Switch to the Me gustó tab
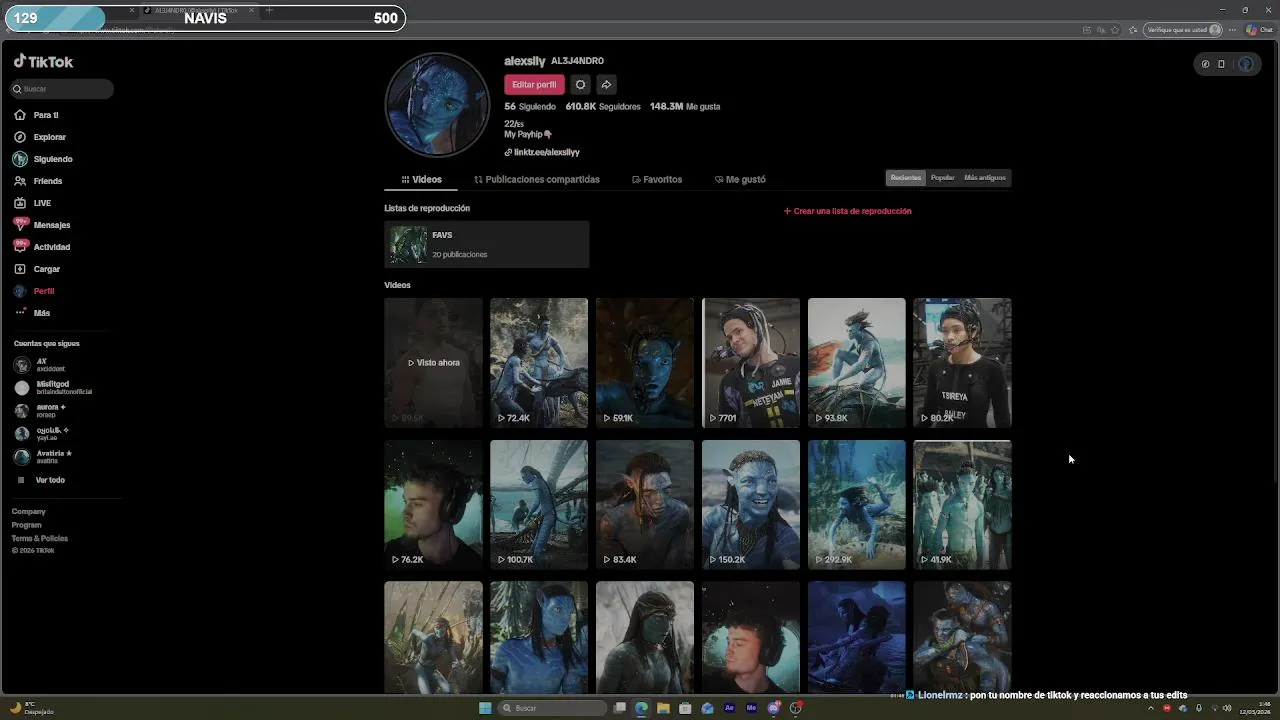This screenshot has height=720, width=1280. click(740, 180)
